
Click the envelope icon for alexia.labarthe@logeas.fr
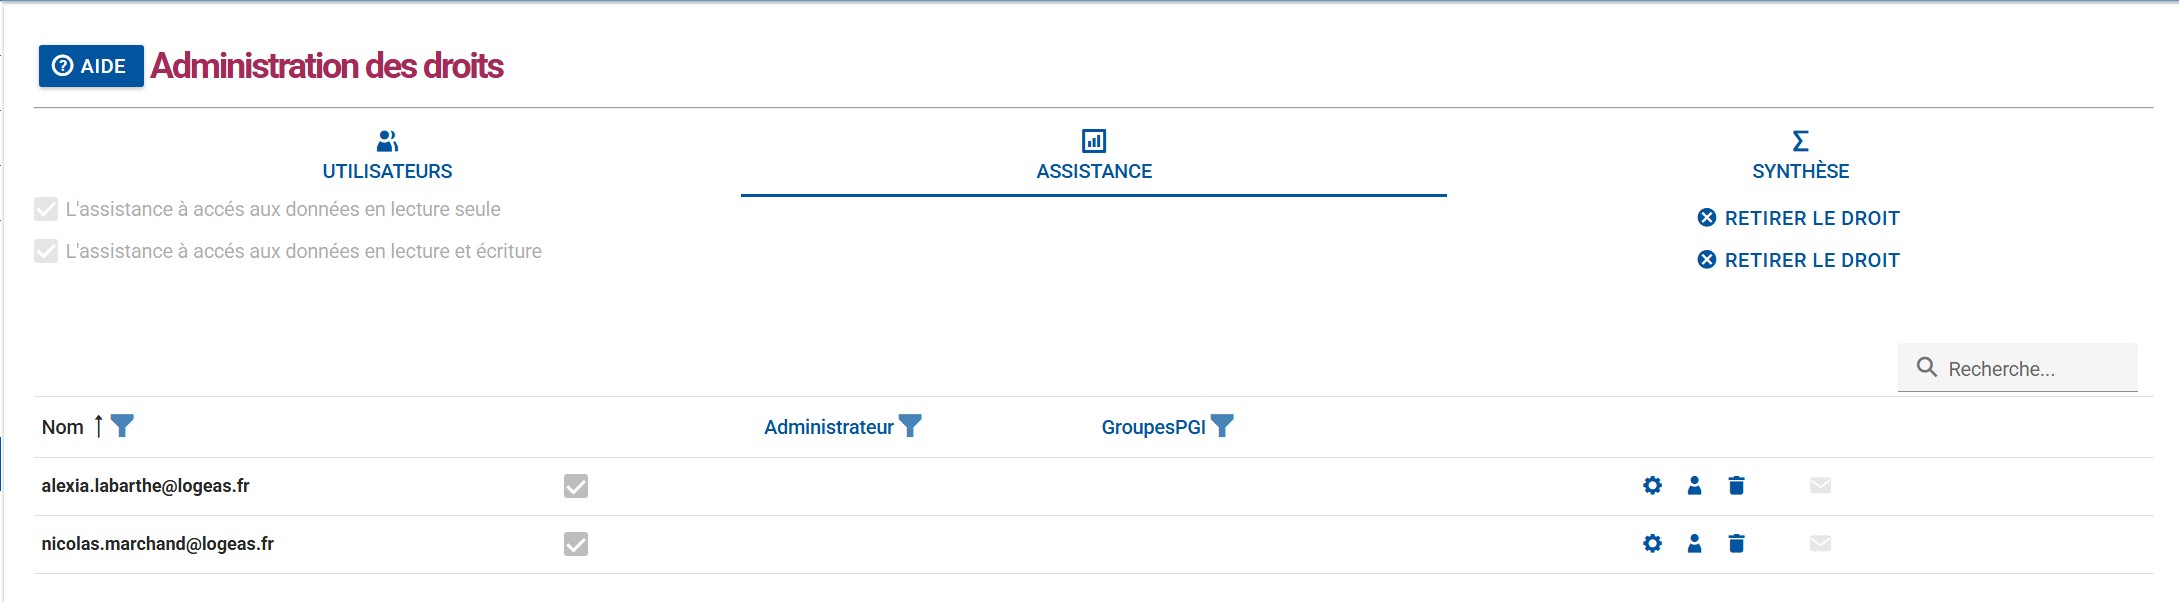point(1820,486)
